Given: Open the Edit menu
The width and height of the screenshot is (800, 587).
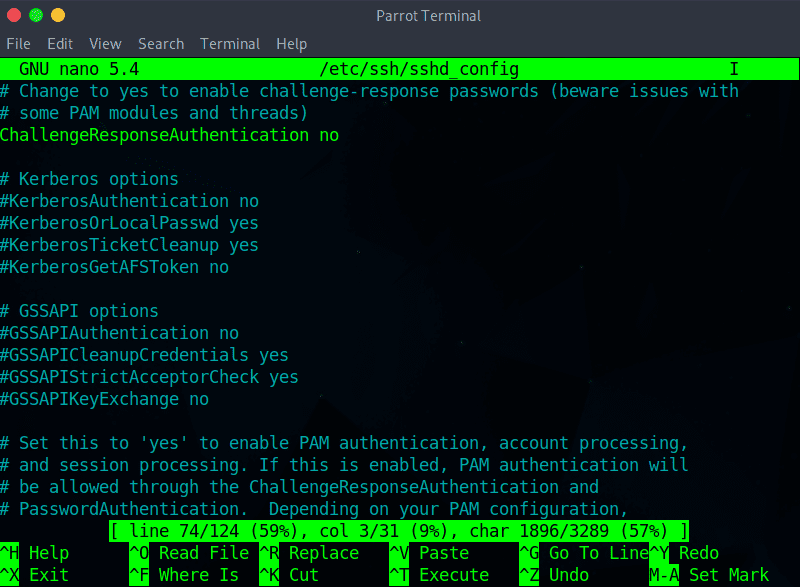Looking at the screenshot, I should coord(60,44).
